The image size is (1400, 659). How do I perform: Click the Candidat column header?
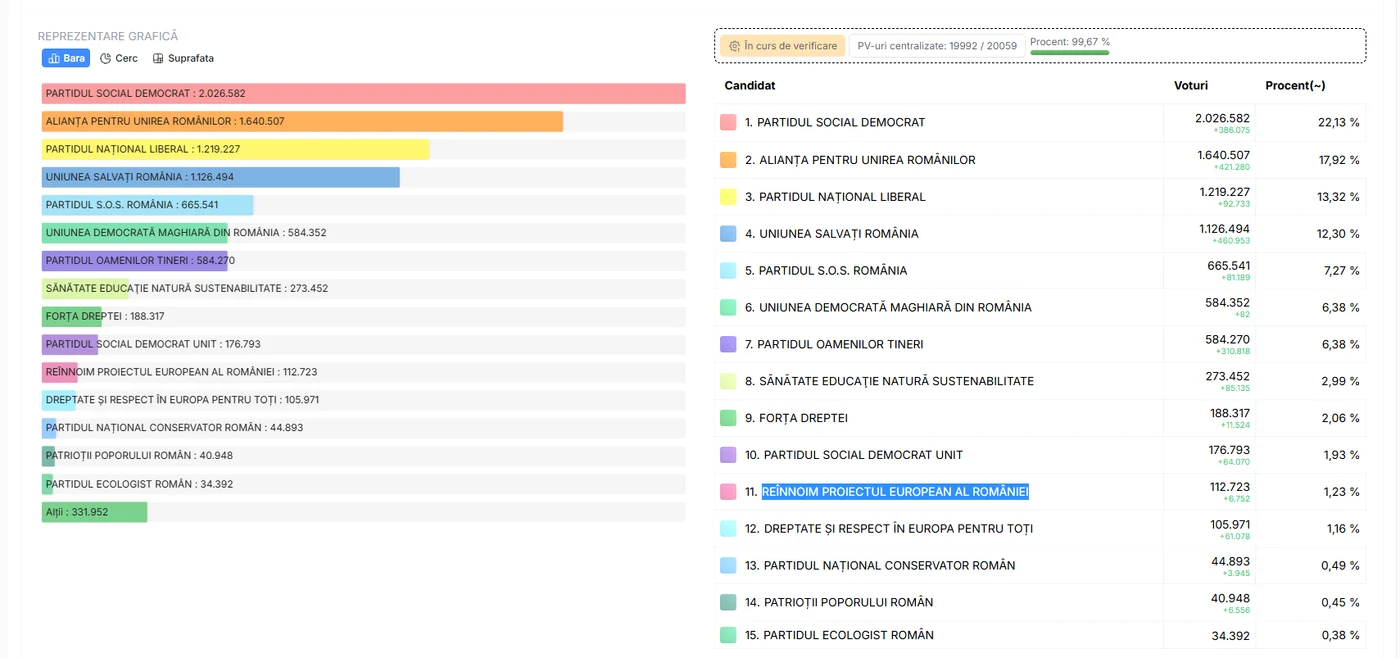tap(750, 85)
